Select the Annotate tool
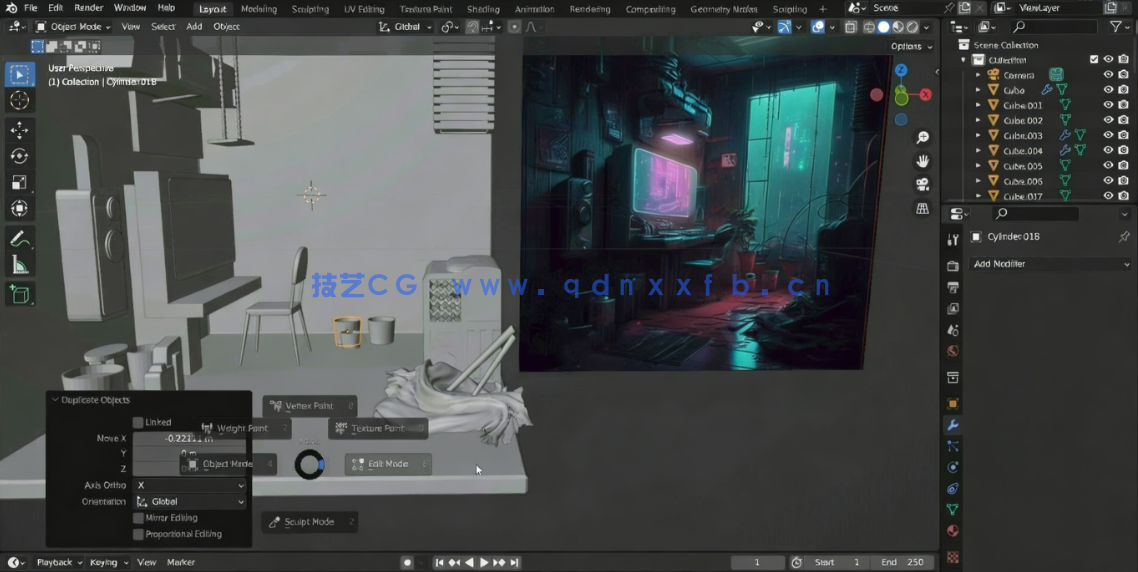Screen dimensions: 1138x572 pos(19,240)
